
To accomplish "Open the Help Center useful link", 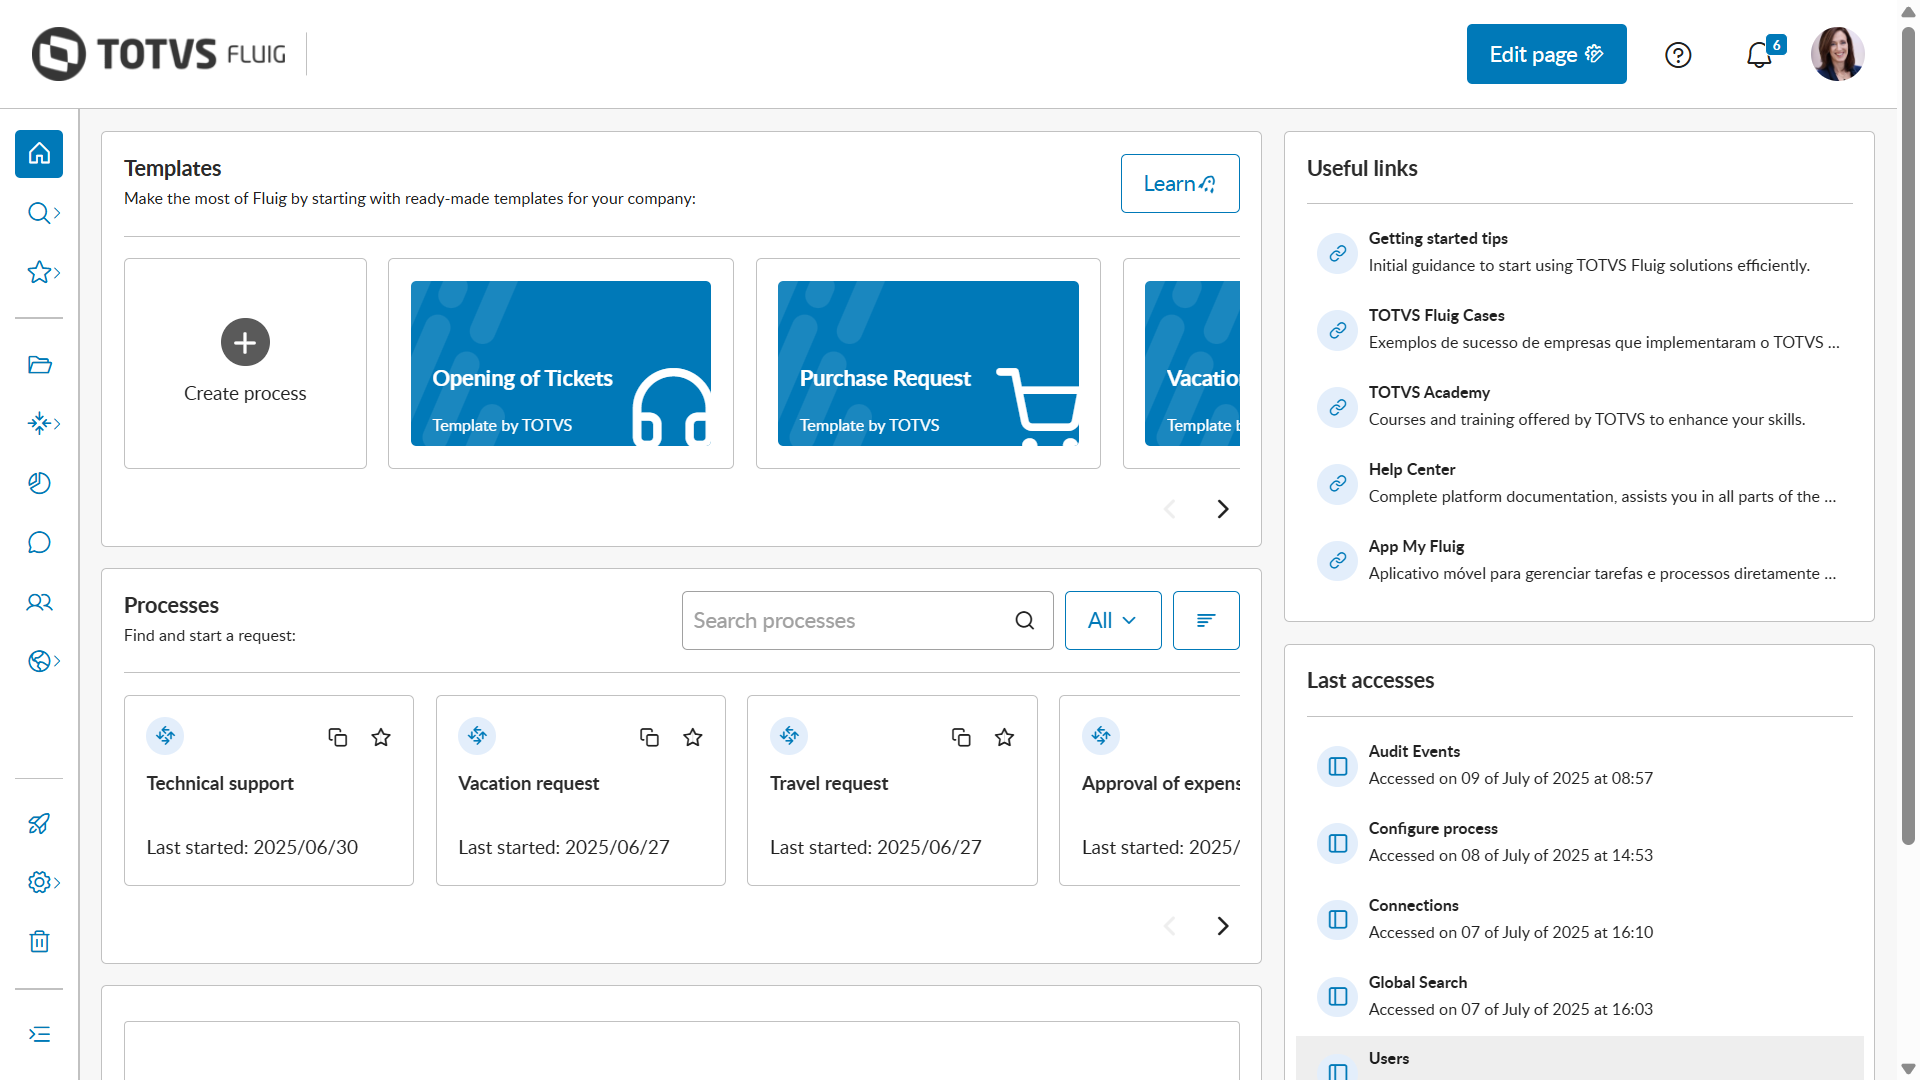I will (x=1411, y=470).
